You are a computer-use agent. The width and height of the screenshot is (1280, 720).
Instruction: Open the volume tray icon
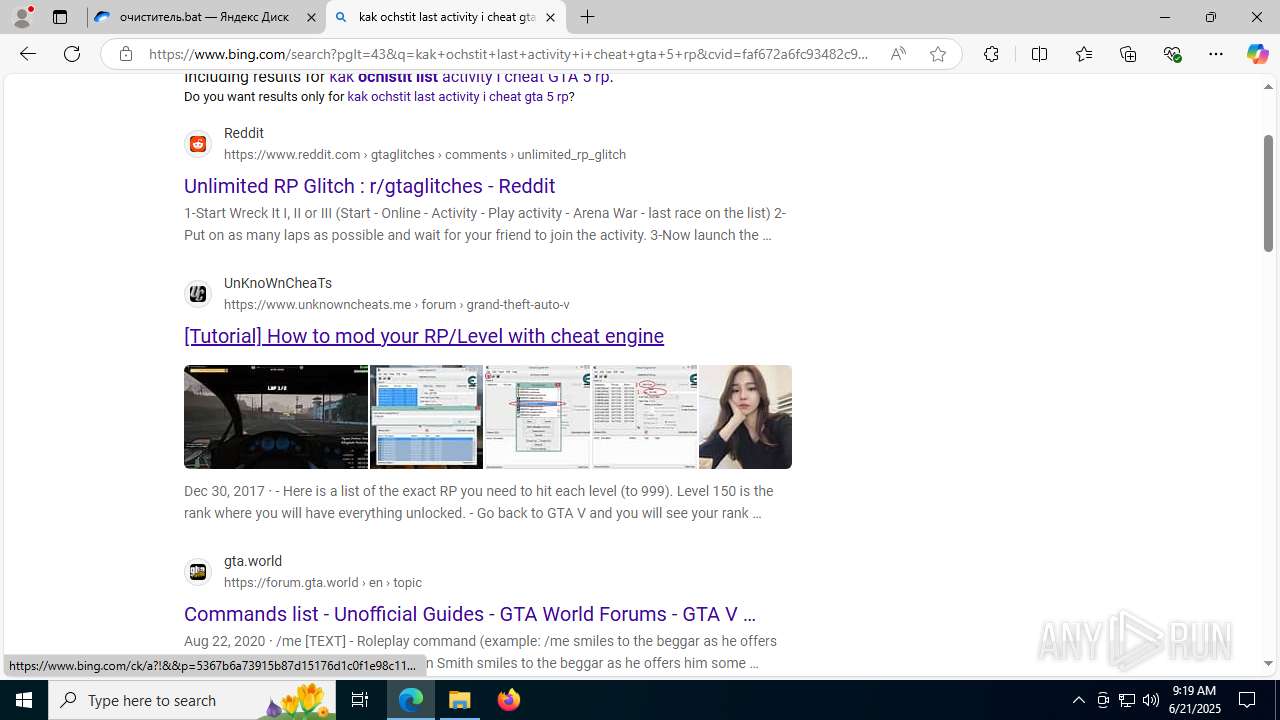pyautogui.click(x=1150, y=700)
